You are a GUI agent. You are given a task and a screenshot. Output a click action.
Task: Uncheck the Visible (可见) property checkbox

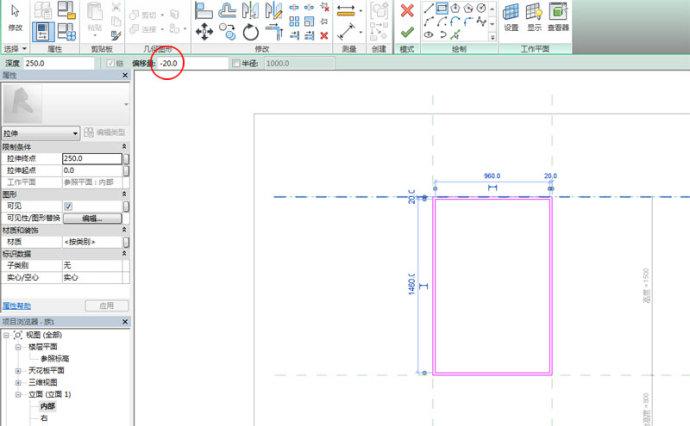[x=68, y=205]
